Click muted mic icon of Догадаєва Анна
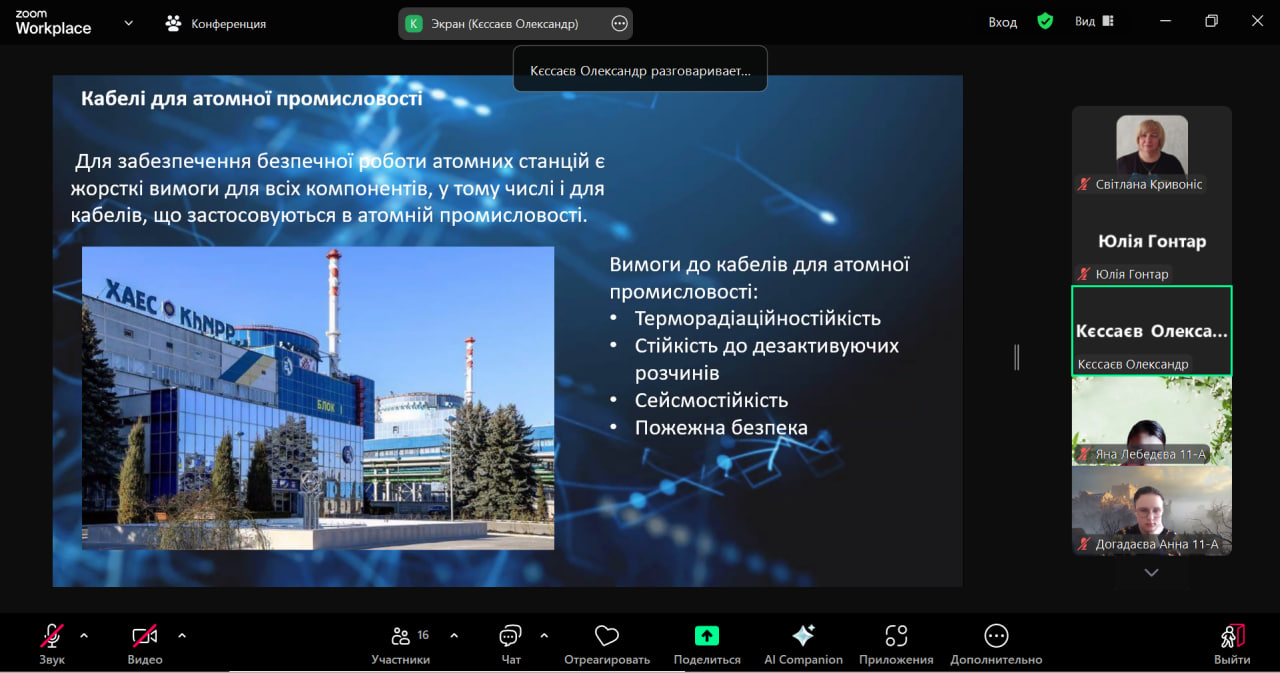Image resolution: width=1280 pixels, height=673 pixels. [1083, 544]
